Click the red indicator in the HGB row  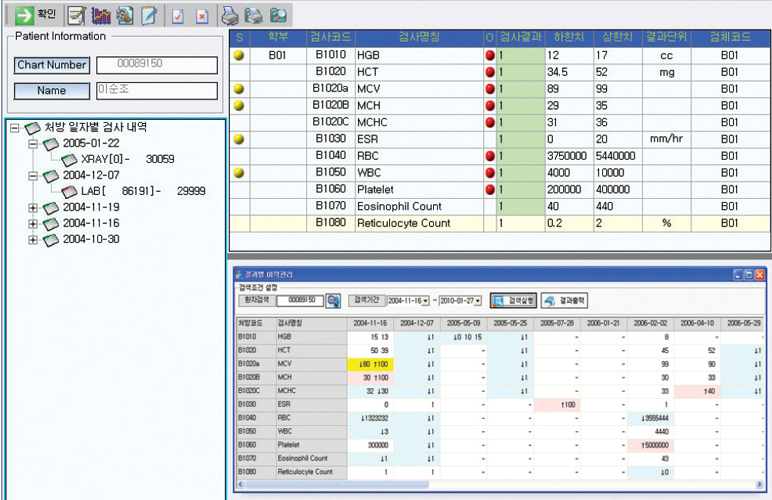click(x=489, y=55)
